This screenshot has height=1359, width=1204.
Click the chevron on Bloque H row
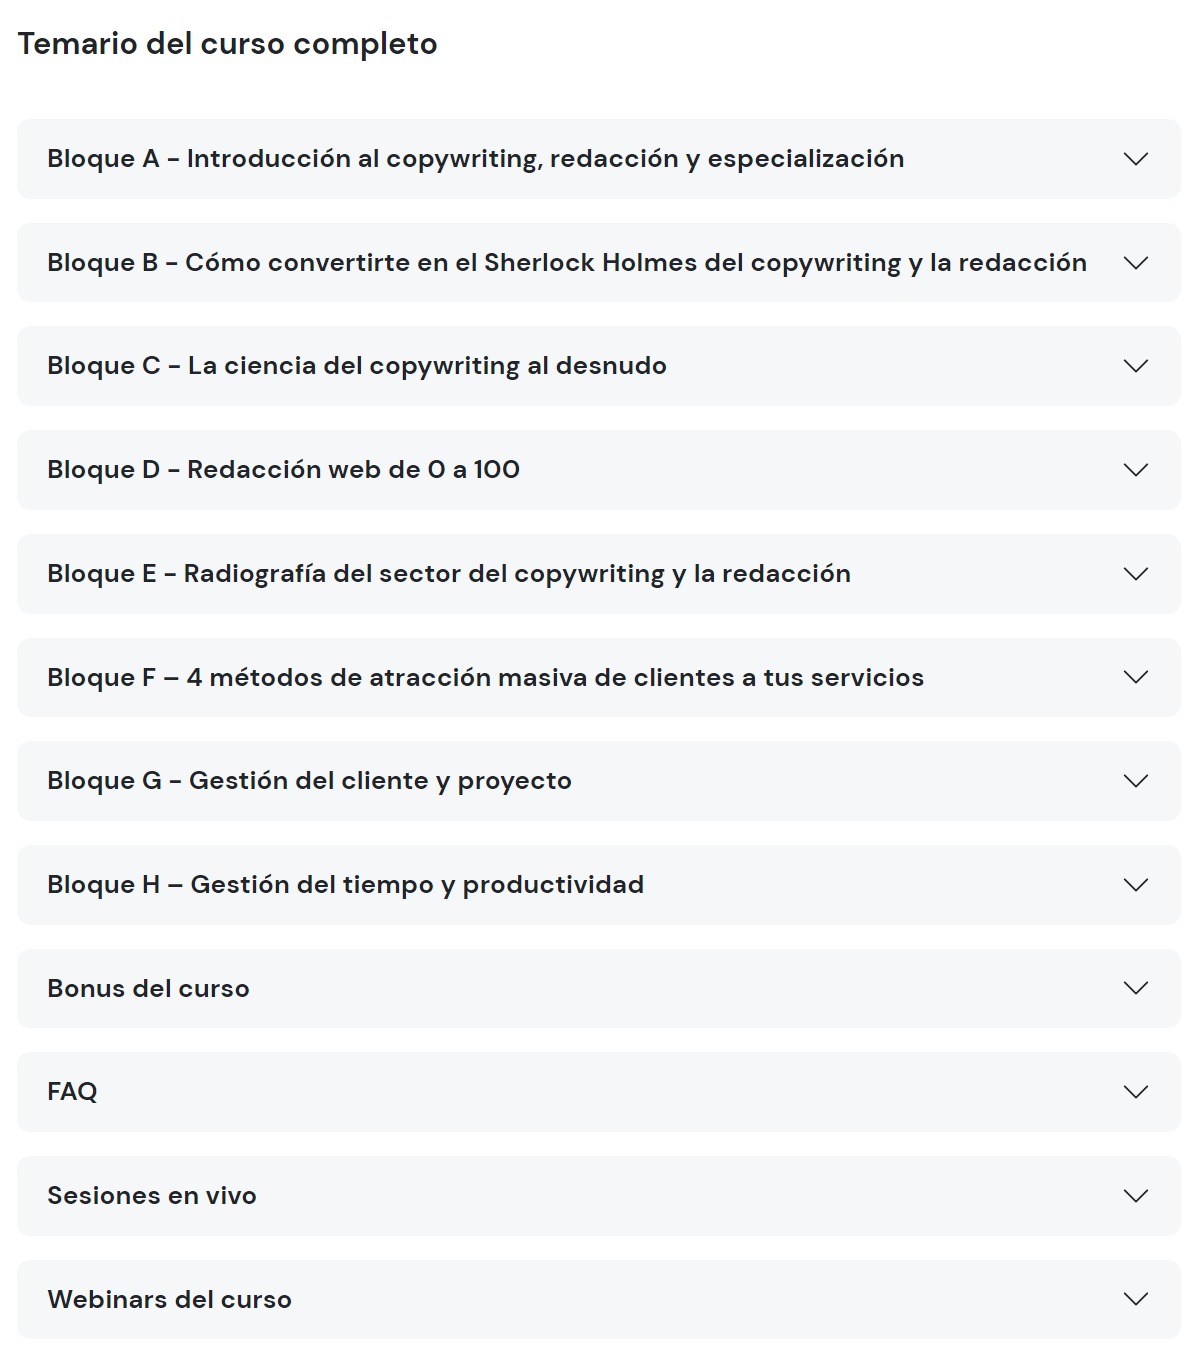point(1135,885)
